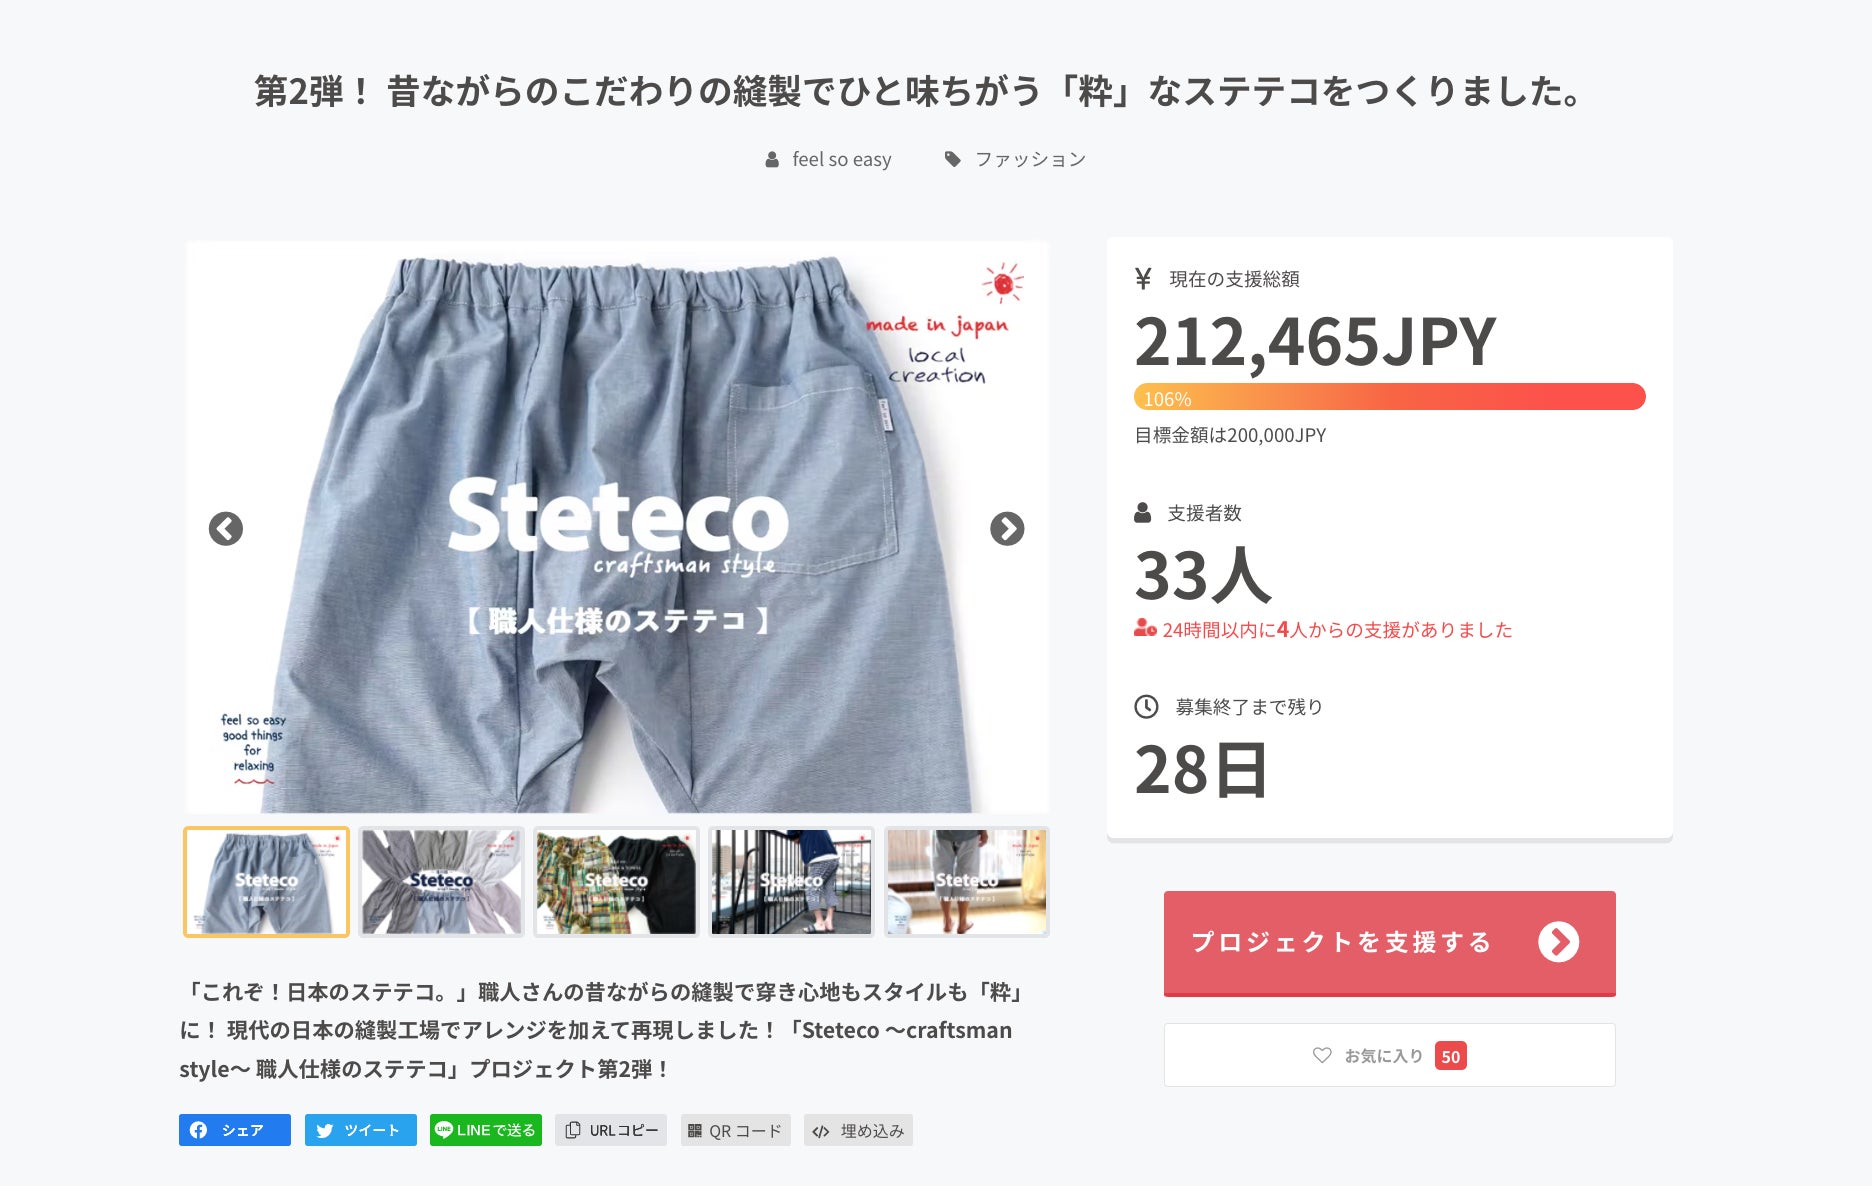Toggle お気に入り favorite heart button
1872x1186 pixels.
point(1390,1055)
